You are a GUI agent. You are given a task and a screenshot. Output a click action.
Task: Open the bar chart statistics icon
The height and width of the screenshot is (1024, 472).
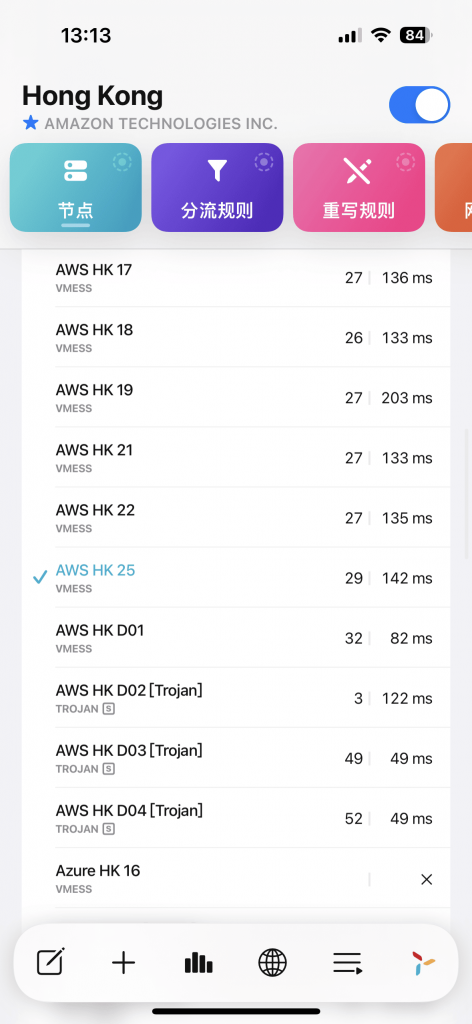(x=198, y=963)
